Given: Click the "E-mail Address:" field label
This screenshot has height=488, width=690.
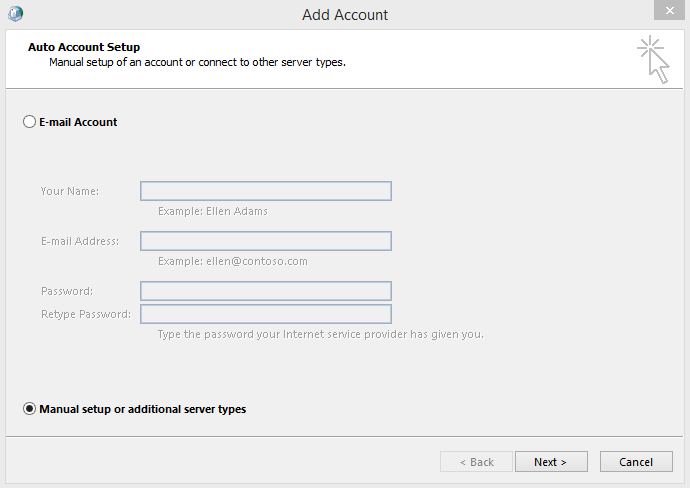Looking at the screenshot, I should coord(80,241).
